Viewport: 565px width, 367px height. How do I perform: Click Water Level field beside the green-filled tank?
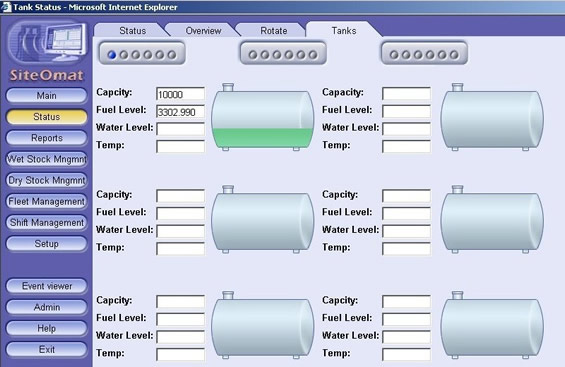click(181, 129)
